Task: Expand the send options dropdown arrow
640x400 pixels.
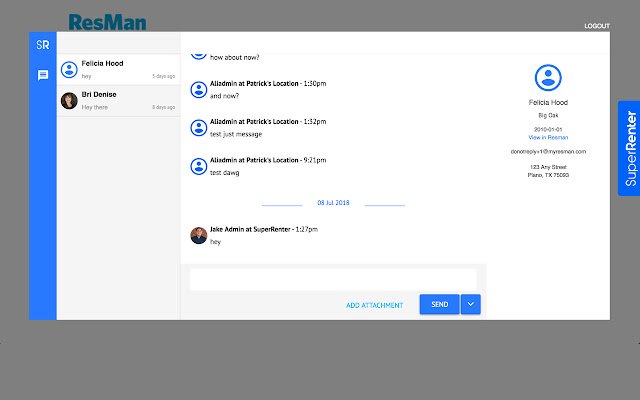Action: coord(471,304)
